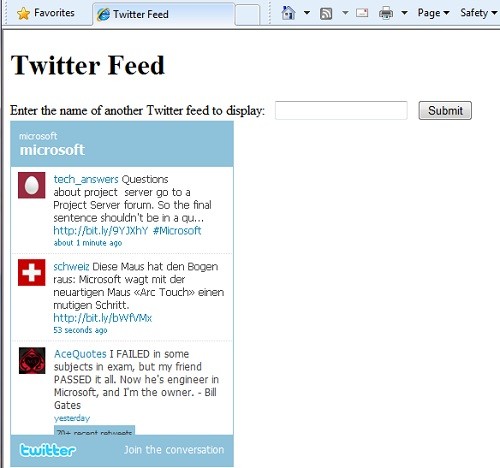The width and height of the screenshot is (500, 468).
Task: Click the twitter logo in widget footer
Action: pos(48,450)
